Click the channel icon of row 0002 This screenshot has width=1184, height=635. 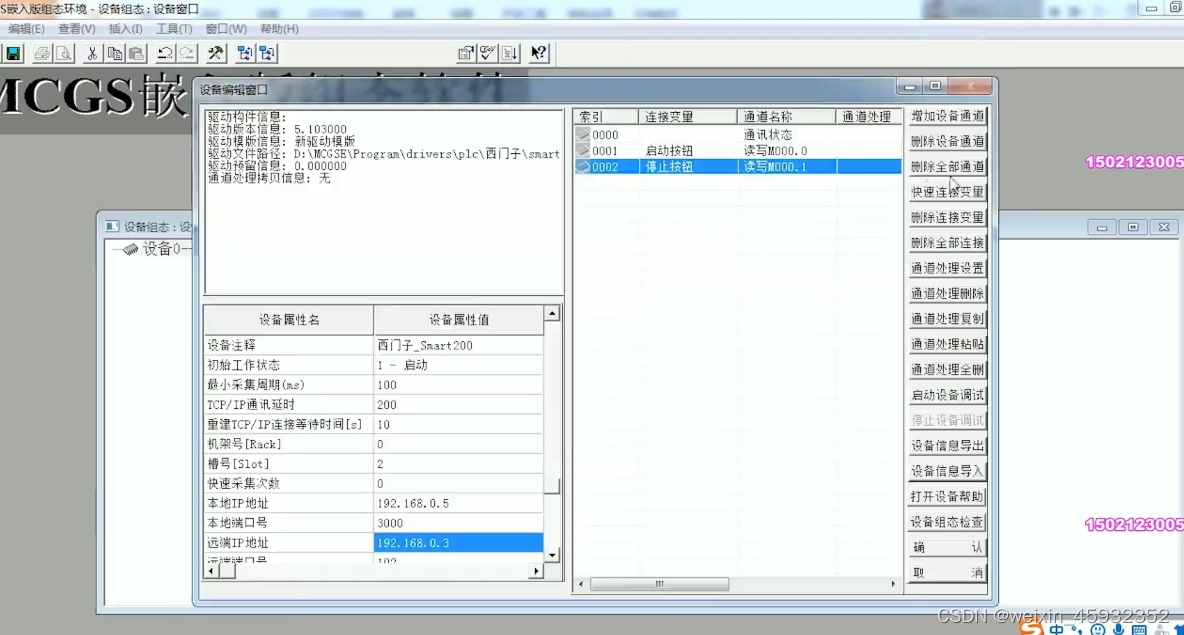583,166
